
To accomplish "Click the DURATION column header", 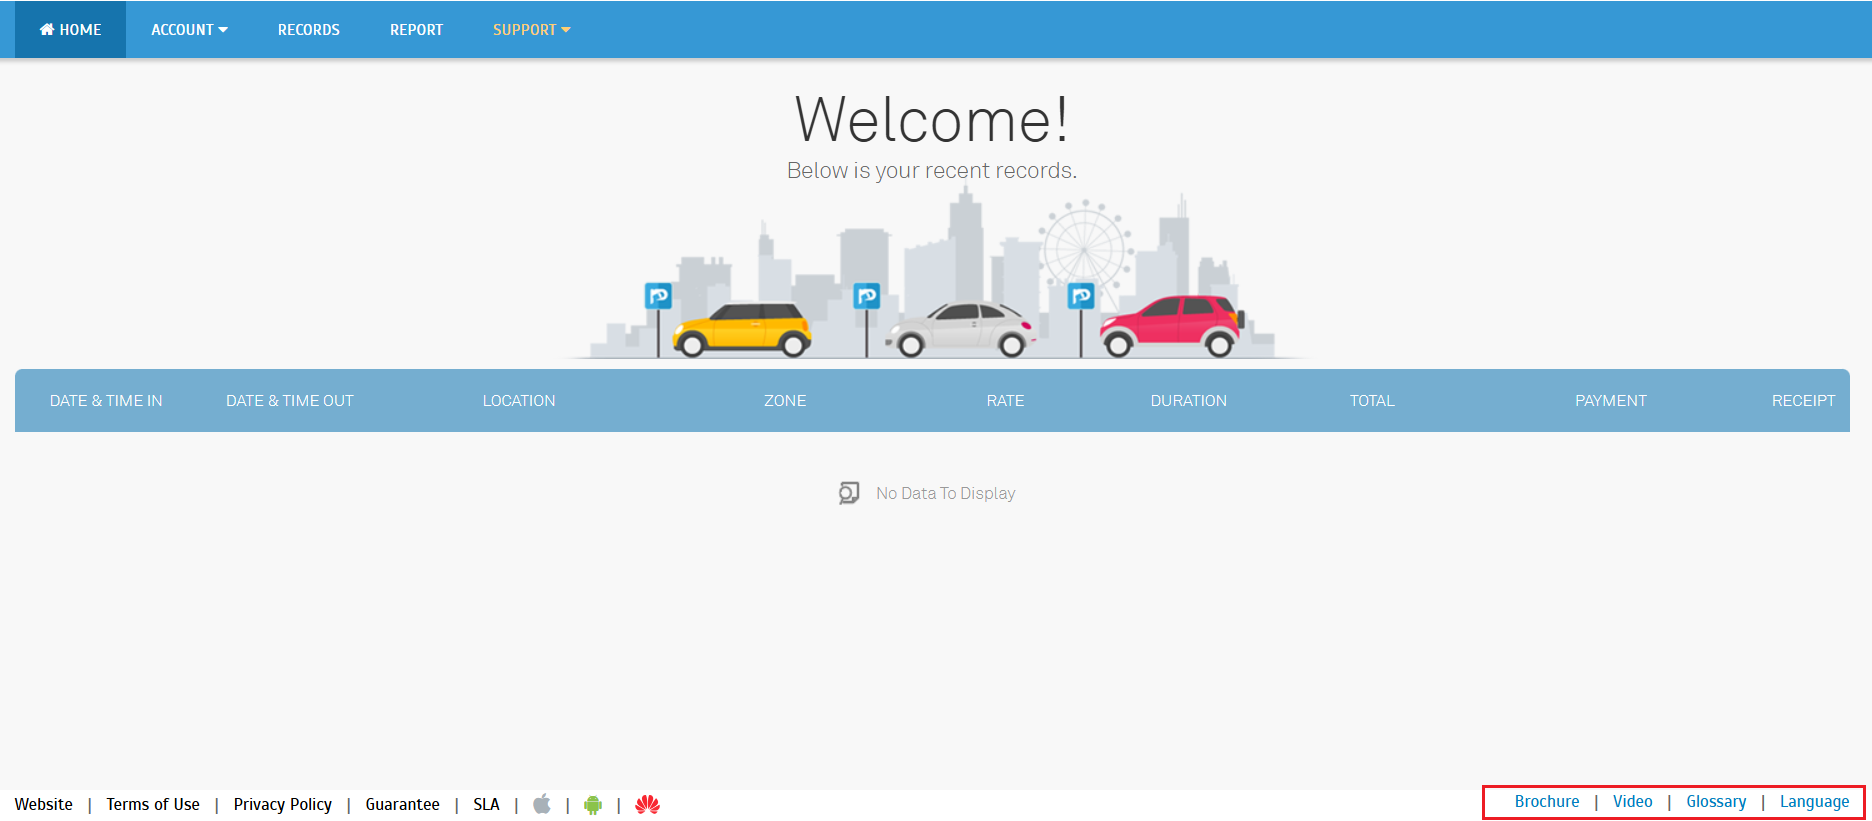I will [x=1188, y=401].
